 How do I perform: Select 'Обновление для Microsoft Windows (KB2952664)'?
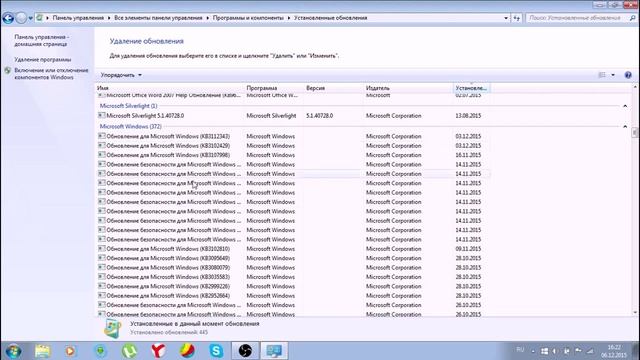[168, 296]
